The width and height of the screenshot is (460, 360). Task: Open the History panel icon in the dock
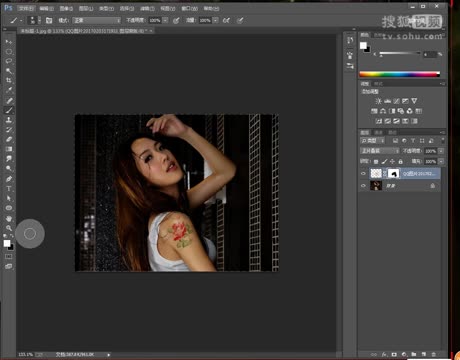[350, 40]
